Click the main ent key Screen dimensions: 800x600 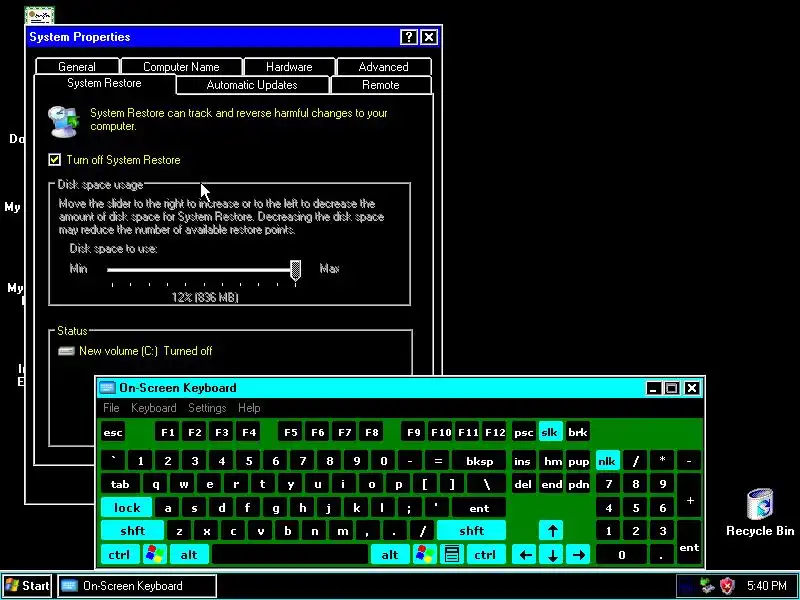point(479,508)
